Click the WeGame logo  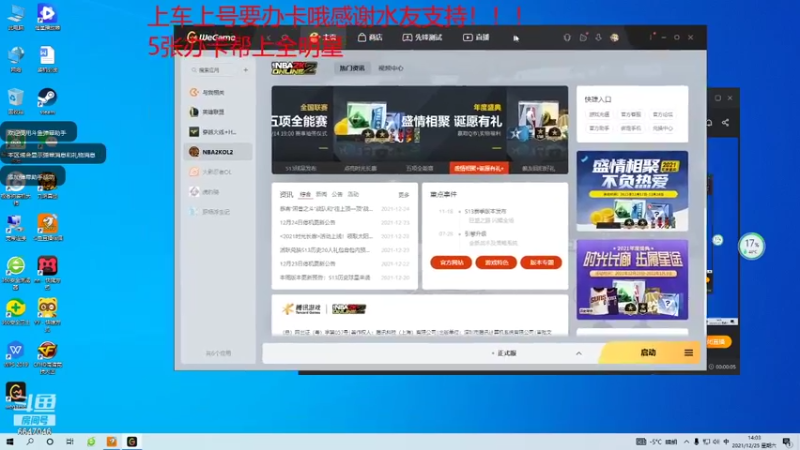click(211, 37)
